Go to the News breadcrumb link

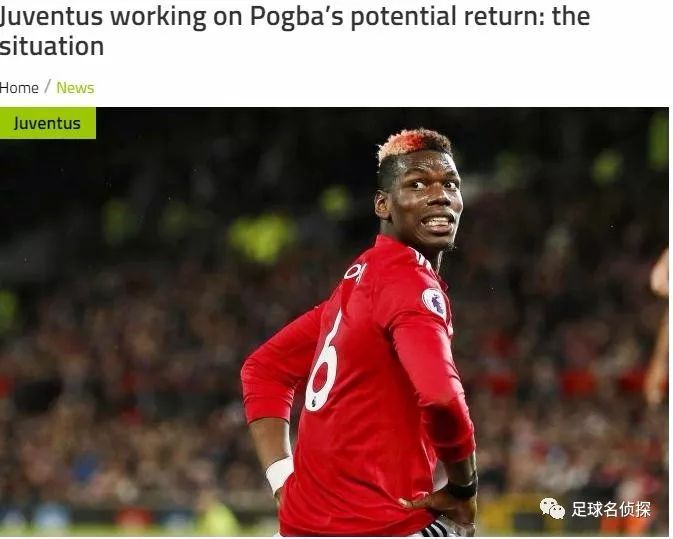pyautogui.click(x=75, y=88)
